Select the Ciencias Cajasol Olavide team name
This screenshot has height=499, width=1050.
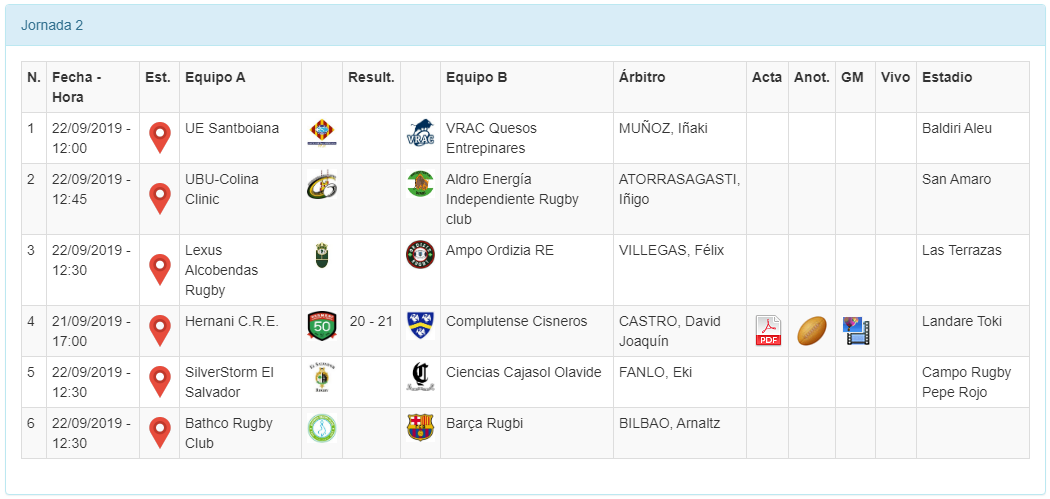pos(523,372)
